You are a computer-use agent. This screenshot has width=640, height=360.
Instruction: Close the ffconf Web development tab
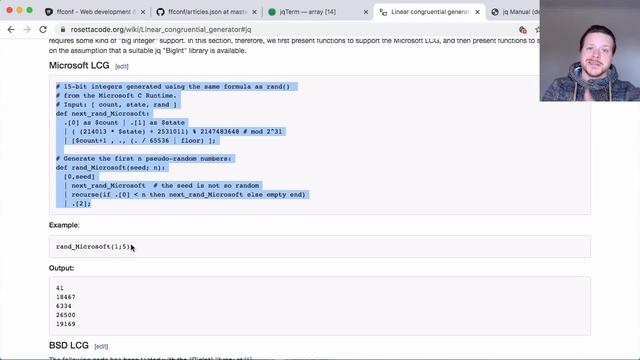(143, 12)
